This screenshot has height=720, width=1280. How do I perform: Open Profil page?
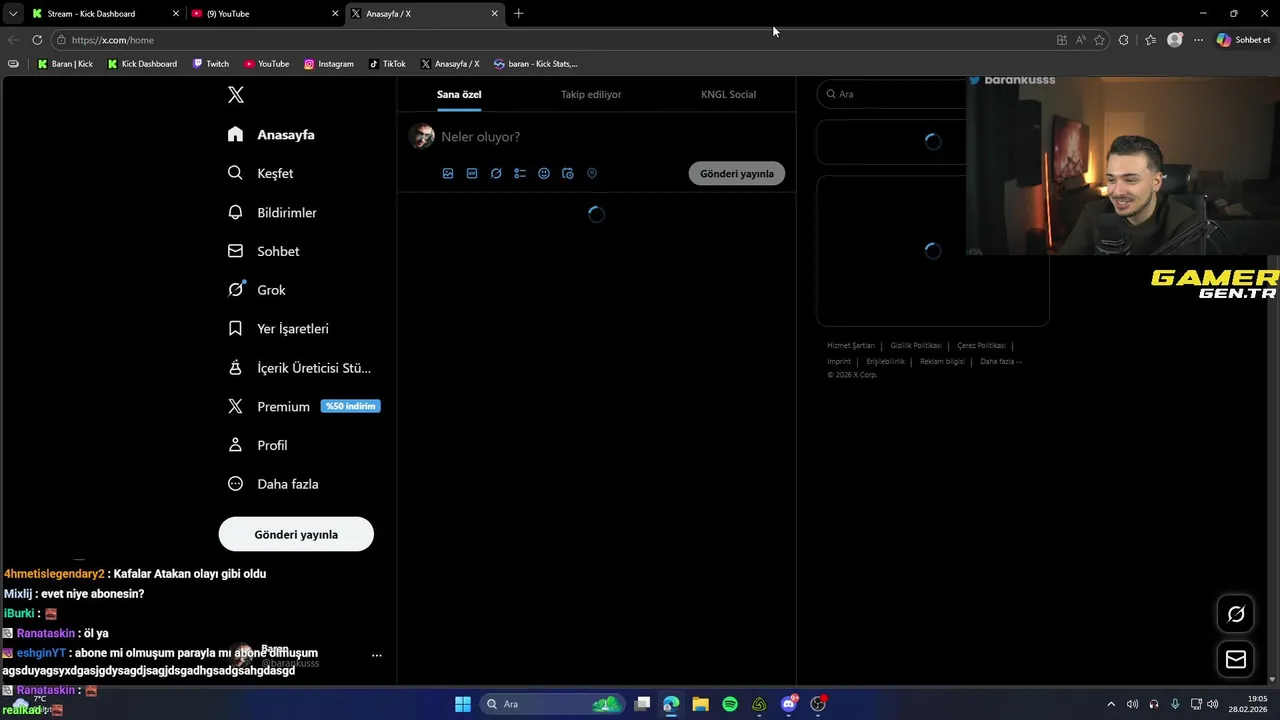258,445
